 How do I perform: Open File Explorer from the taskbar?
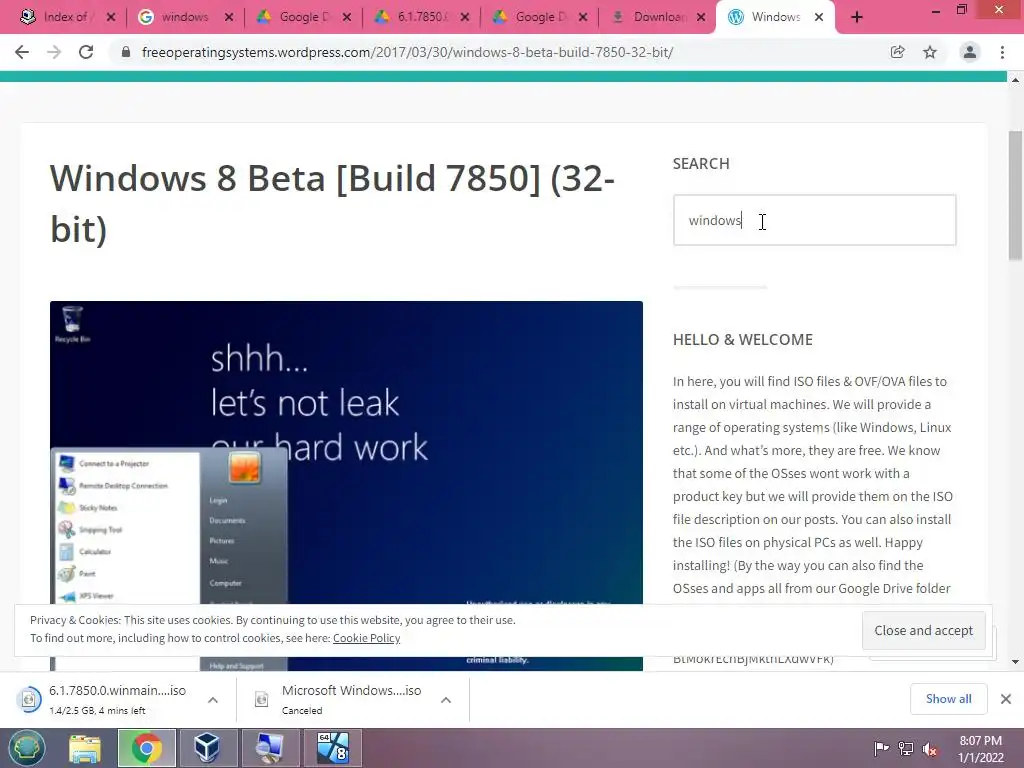tap(85, 748)
